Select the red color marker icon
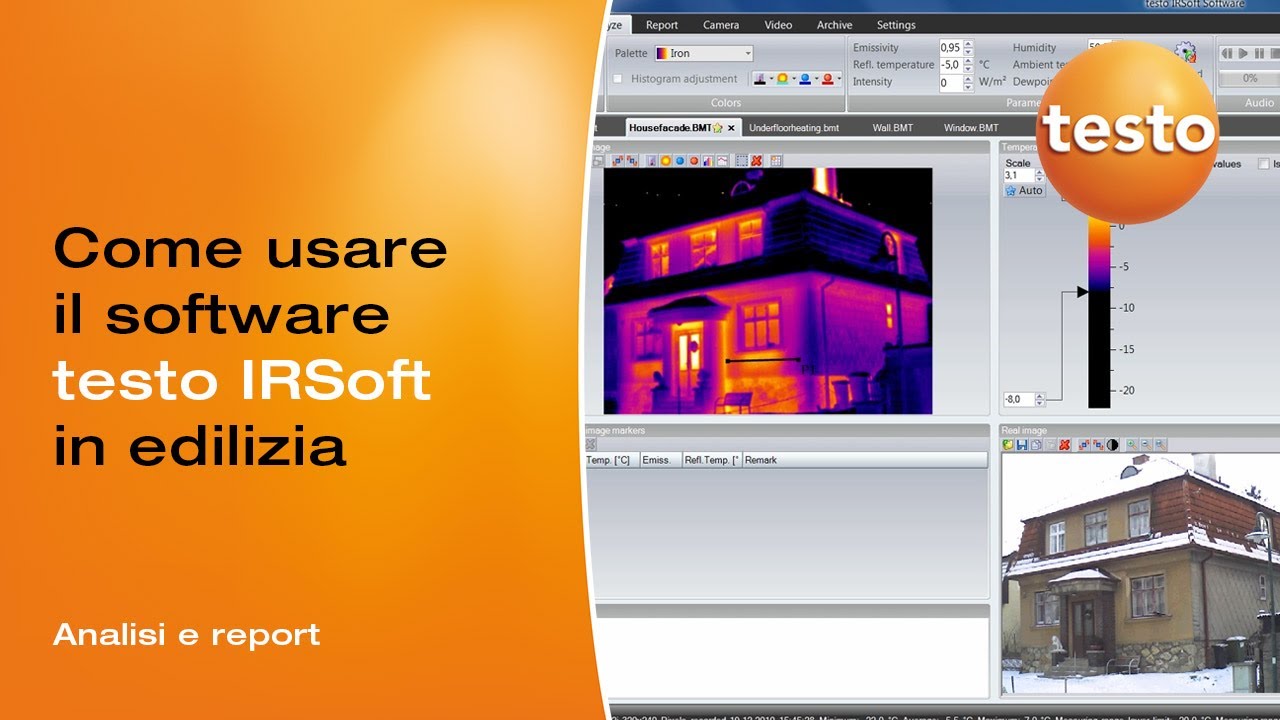The image size is (1280, 720). [x=827, y=79]
